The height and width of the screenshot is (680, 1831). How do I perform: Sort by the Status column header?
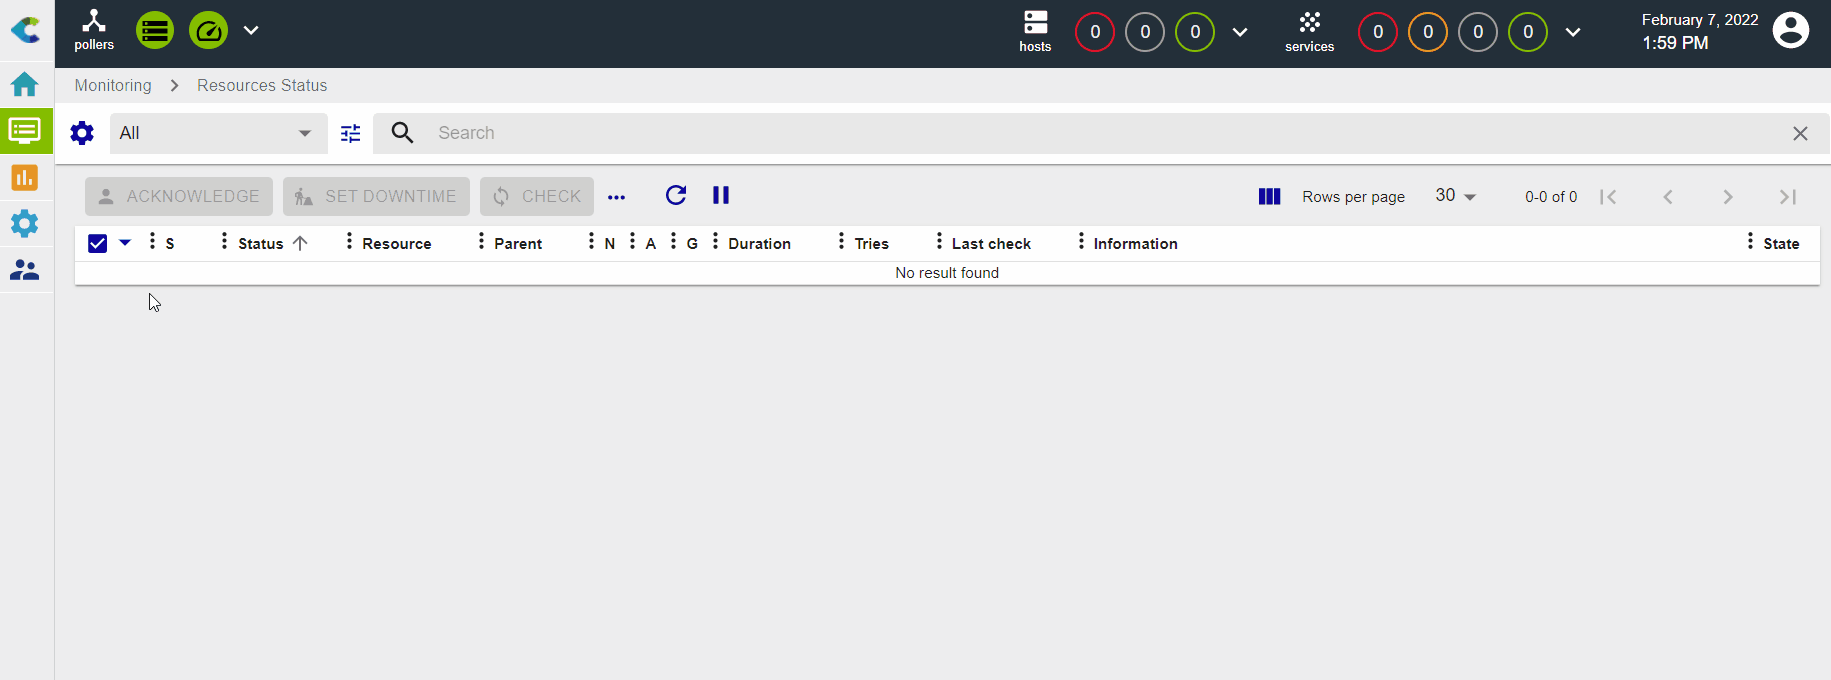click(x=261, y=243)
